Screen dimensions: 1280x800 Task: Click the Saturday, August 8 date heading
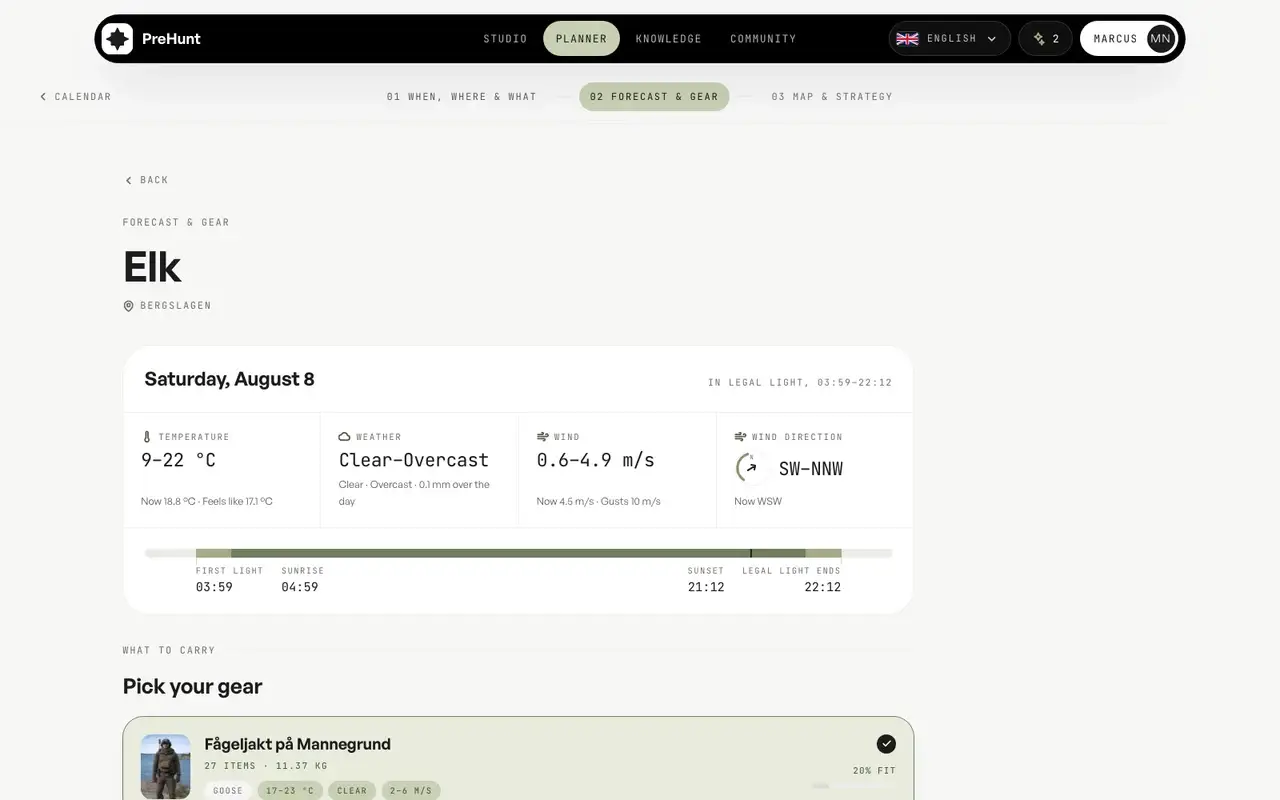(229, 379)
